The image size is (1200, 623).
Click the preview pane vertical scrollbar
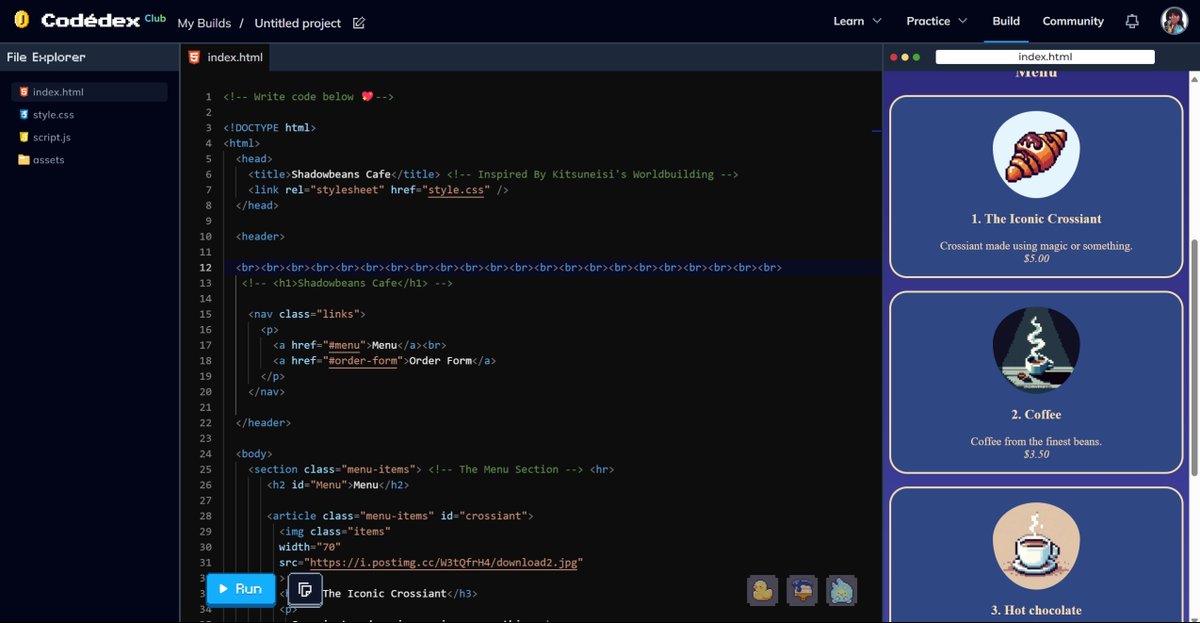[1194, 357]
